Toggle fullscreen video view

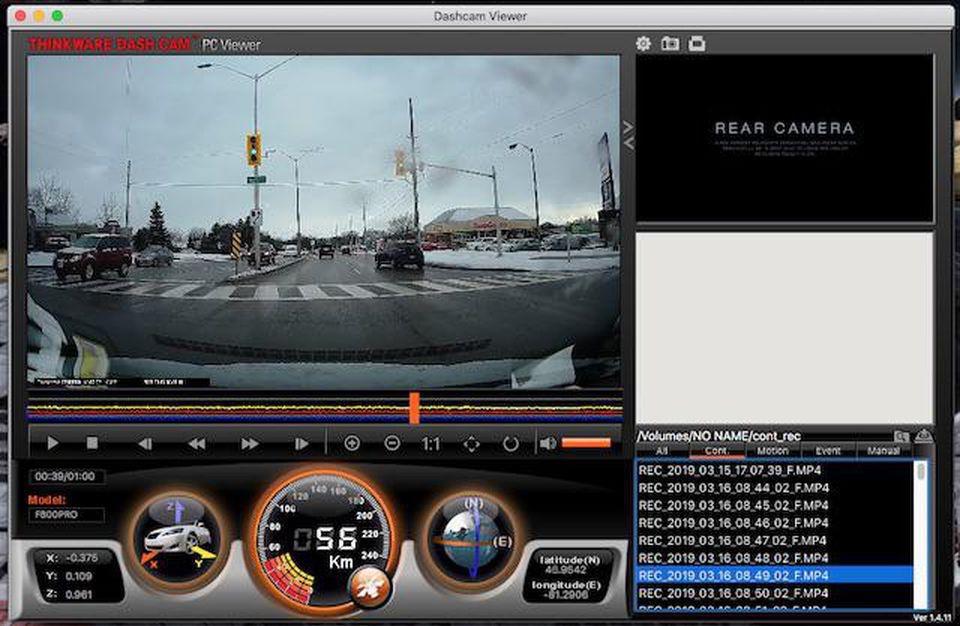point(471,443)
